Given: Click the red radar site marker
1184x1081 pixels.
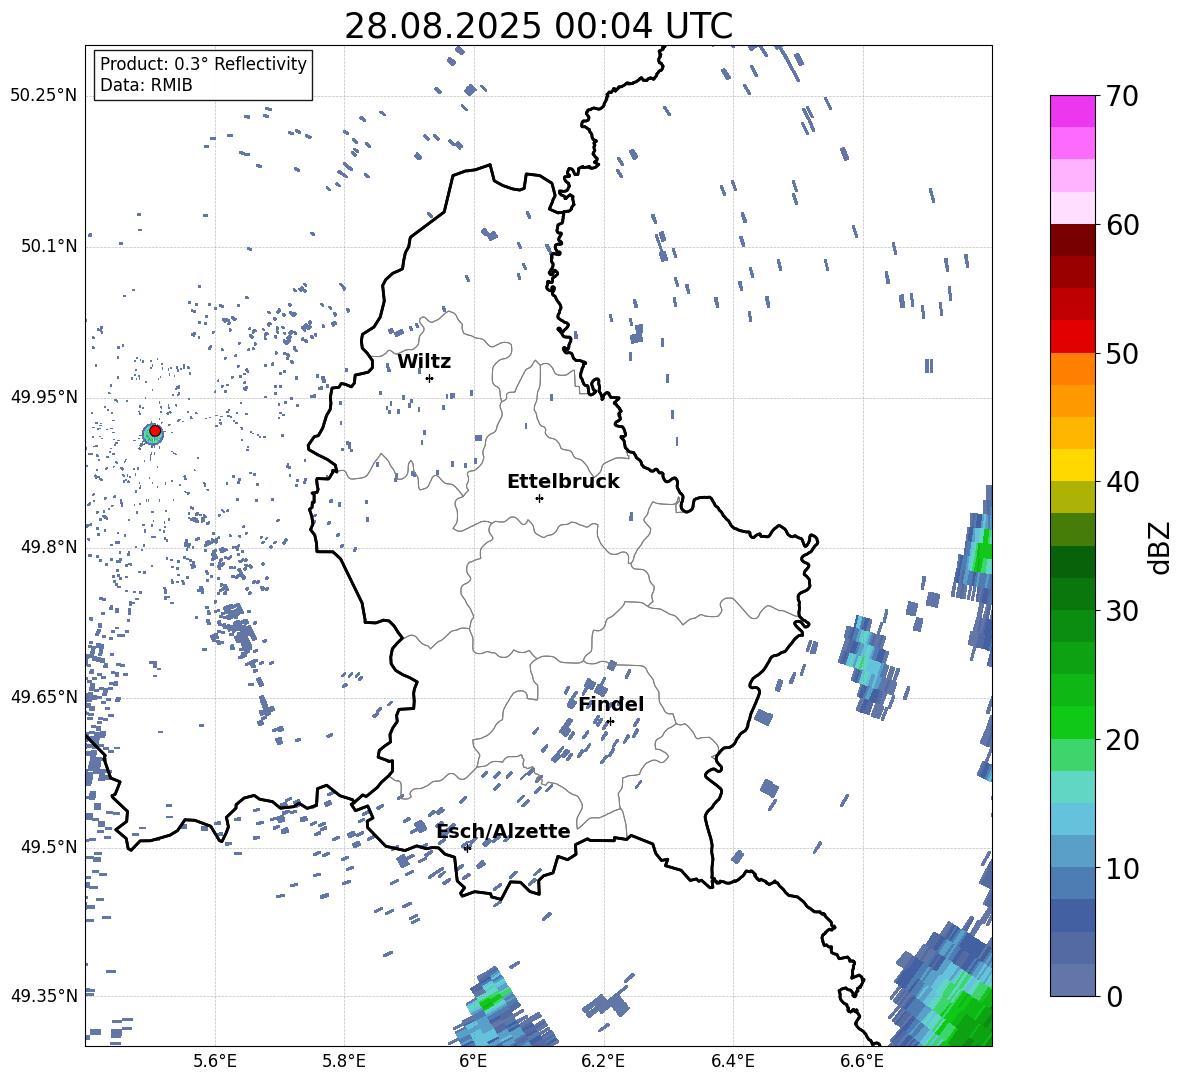Looking at the screenshot, I should (155, 431).
